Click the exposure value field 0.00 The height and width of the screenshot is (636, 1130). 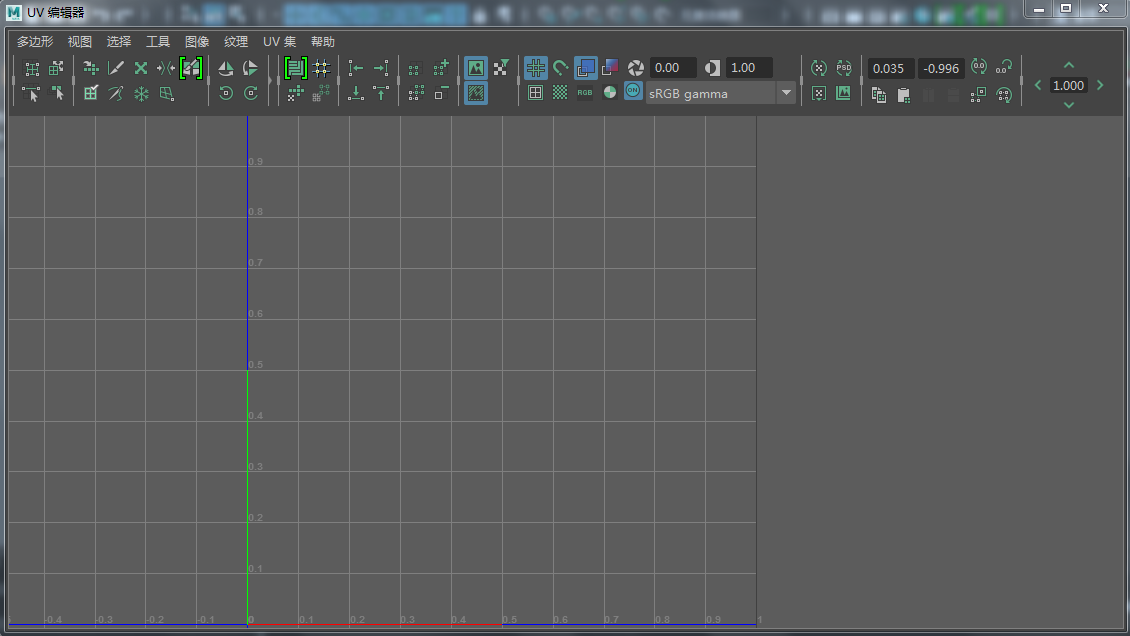pos(673,68)
